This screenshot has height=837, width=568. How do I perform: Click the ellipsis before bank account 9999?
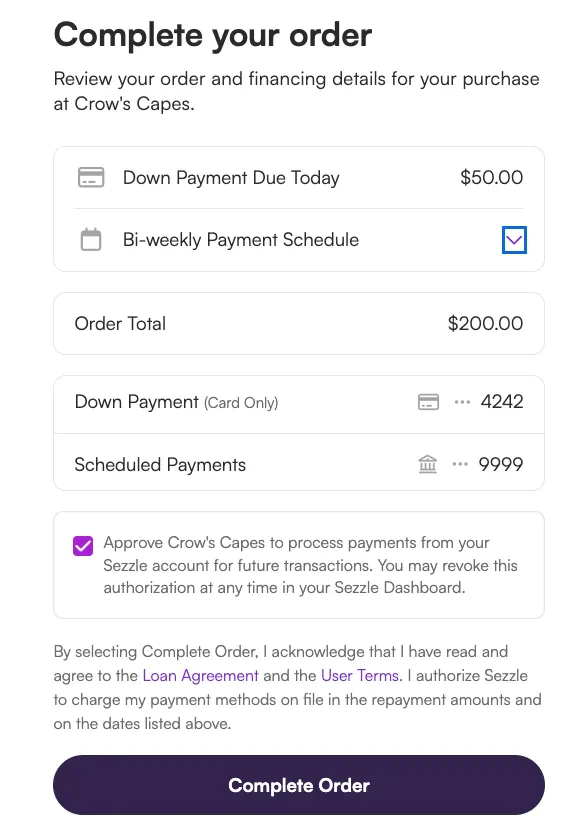coord(460,464)
